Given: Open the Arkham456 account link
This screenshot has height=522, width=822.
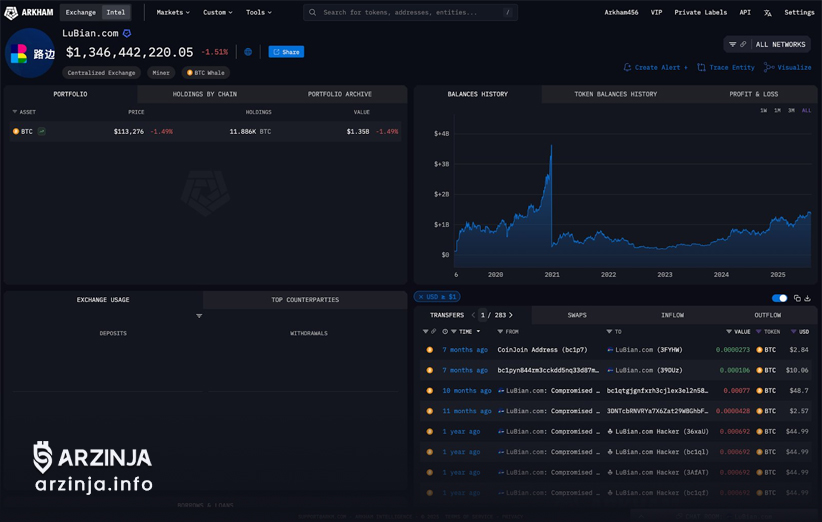Looking at the screenshot, I should click(x=621, y=13).
